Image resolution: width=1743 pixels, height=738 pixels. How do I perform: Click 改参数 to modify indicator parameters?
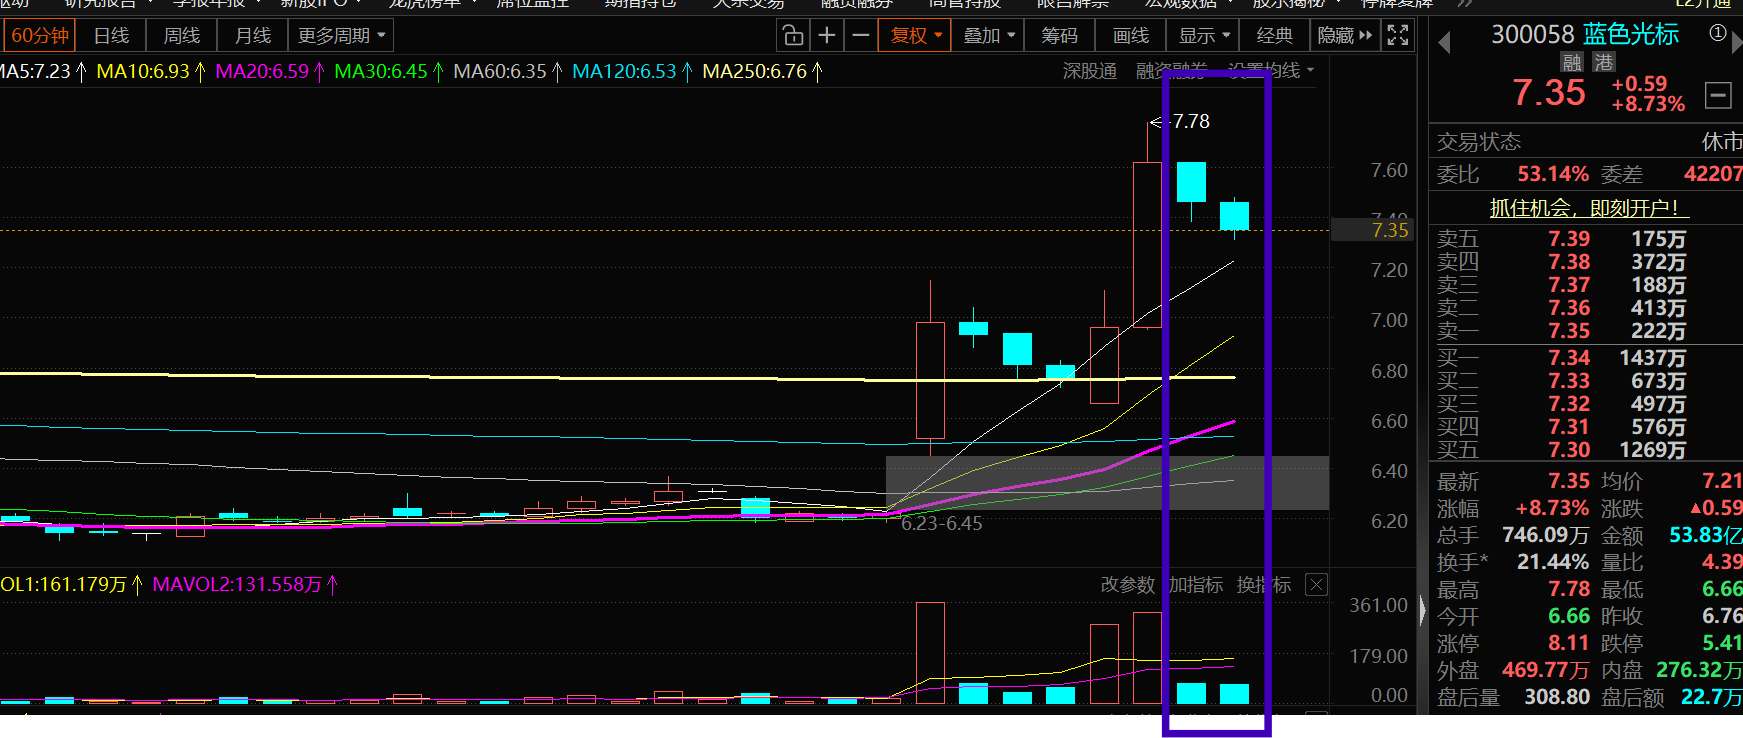click(x=1127, y=585)
